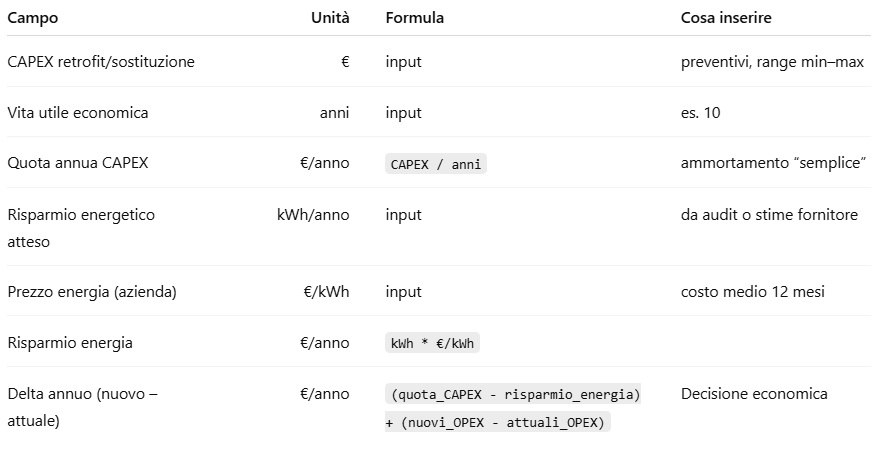
Task: Select the "Prezzo energia (azienda)" row label
Action: 91,292
